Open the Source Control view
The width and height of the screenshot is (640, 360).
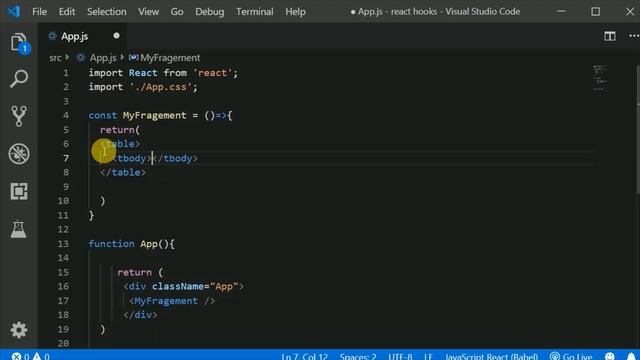[19, 116]
